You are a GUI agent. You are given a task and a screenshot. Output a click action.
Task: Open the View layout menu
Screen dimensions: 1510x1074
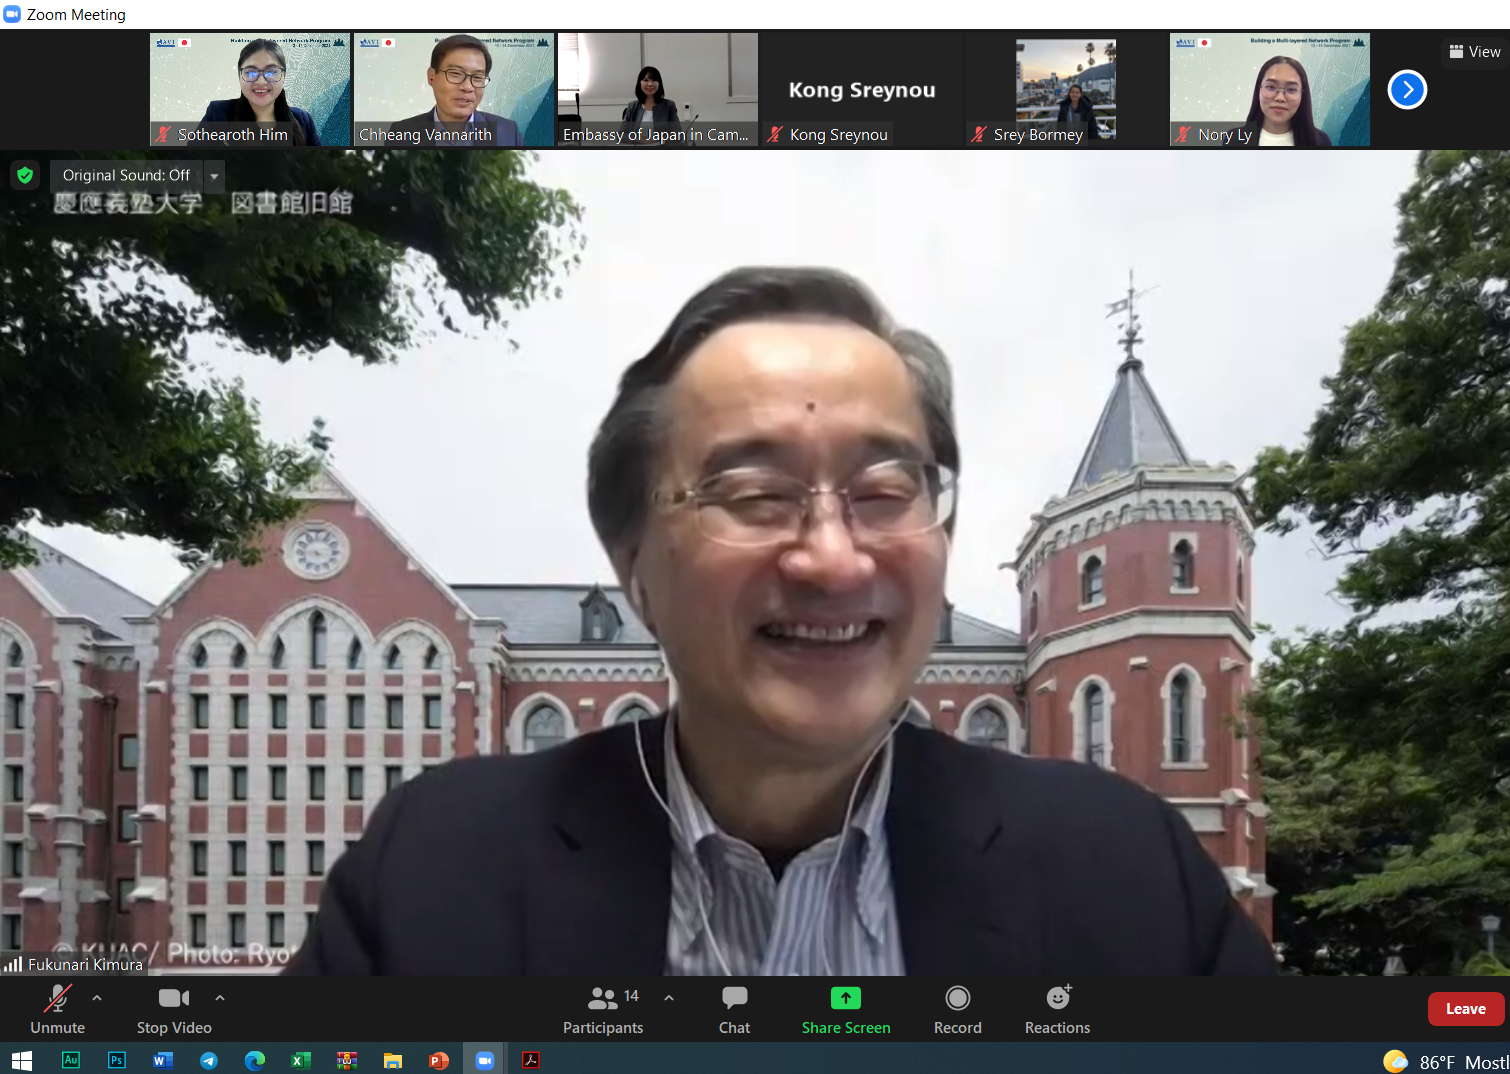(1475, 52)
